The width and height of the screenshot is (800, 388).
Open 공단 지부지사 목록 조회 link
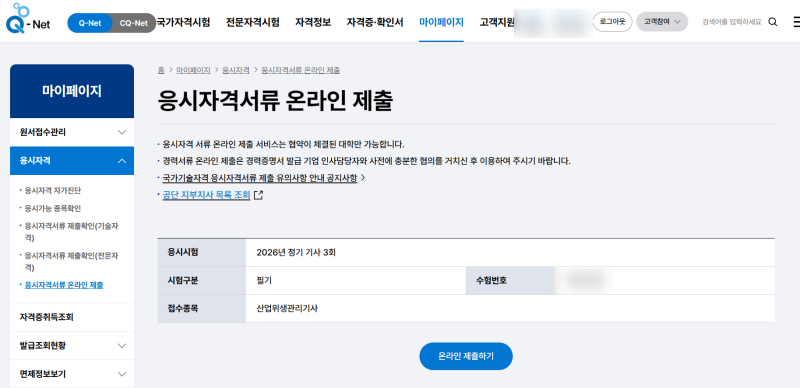click(206, 195)
